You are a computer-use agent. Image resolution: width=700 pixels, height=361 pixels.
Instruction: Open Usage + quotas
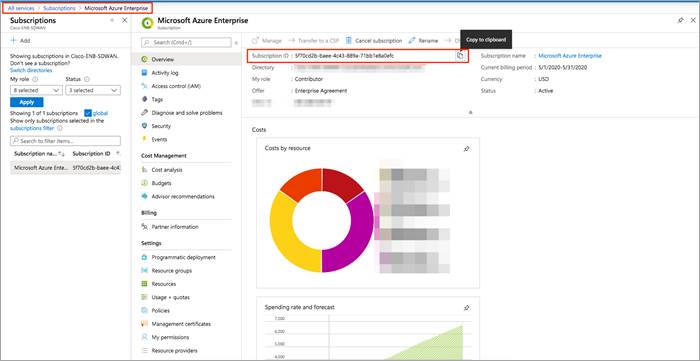click(x=171, y=297)
